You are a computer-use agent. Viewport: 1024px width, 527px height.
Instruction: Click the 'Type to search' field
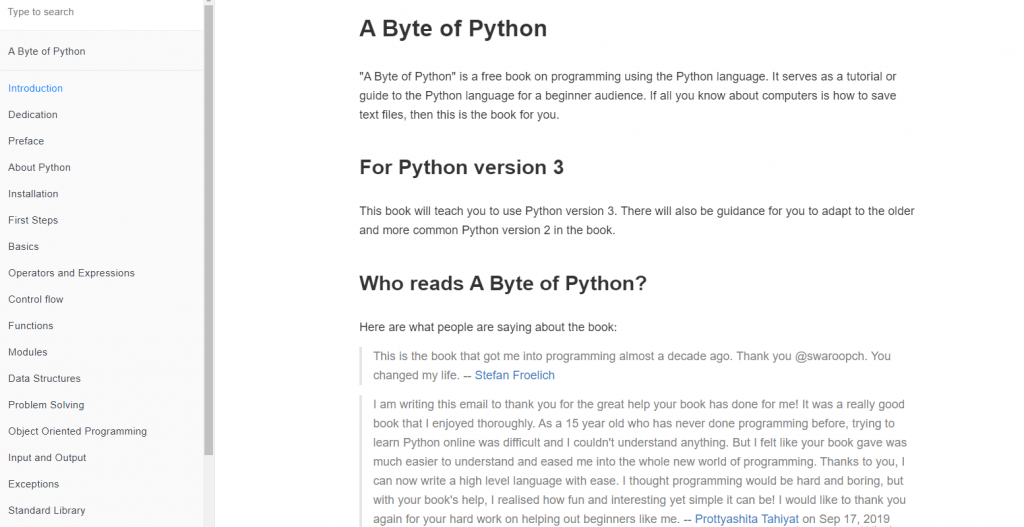101,12
